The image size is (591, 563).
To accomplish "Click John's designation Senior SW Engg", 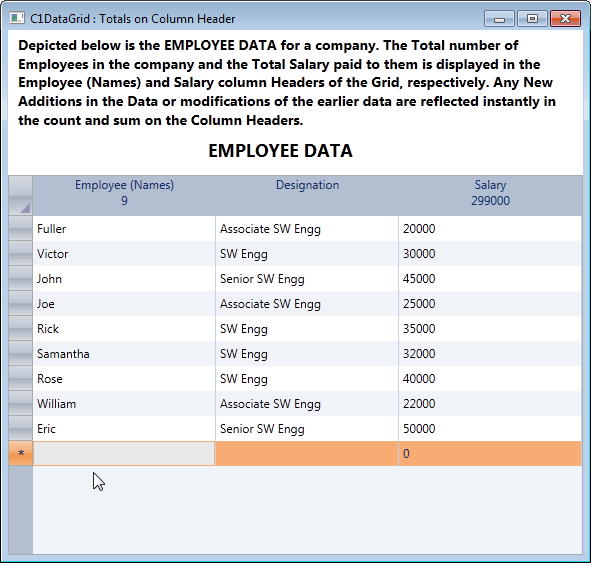I will point(307,278).
